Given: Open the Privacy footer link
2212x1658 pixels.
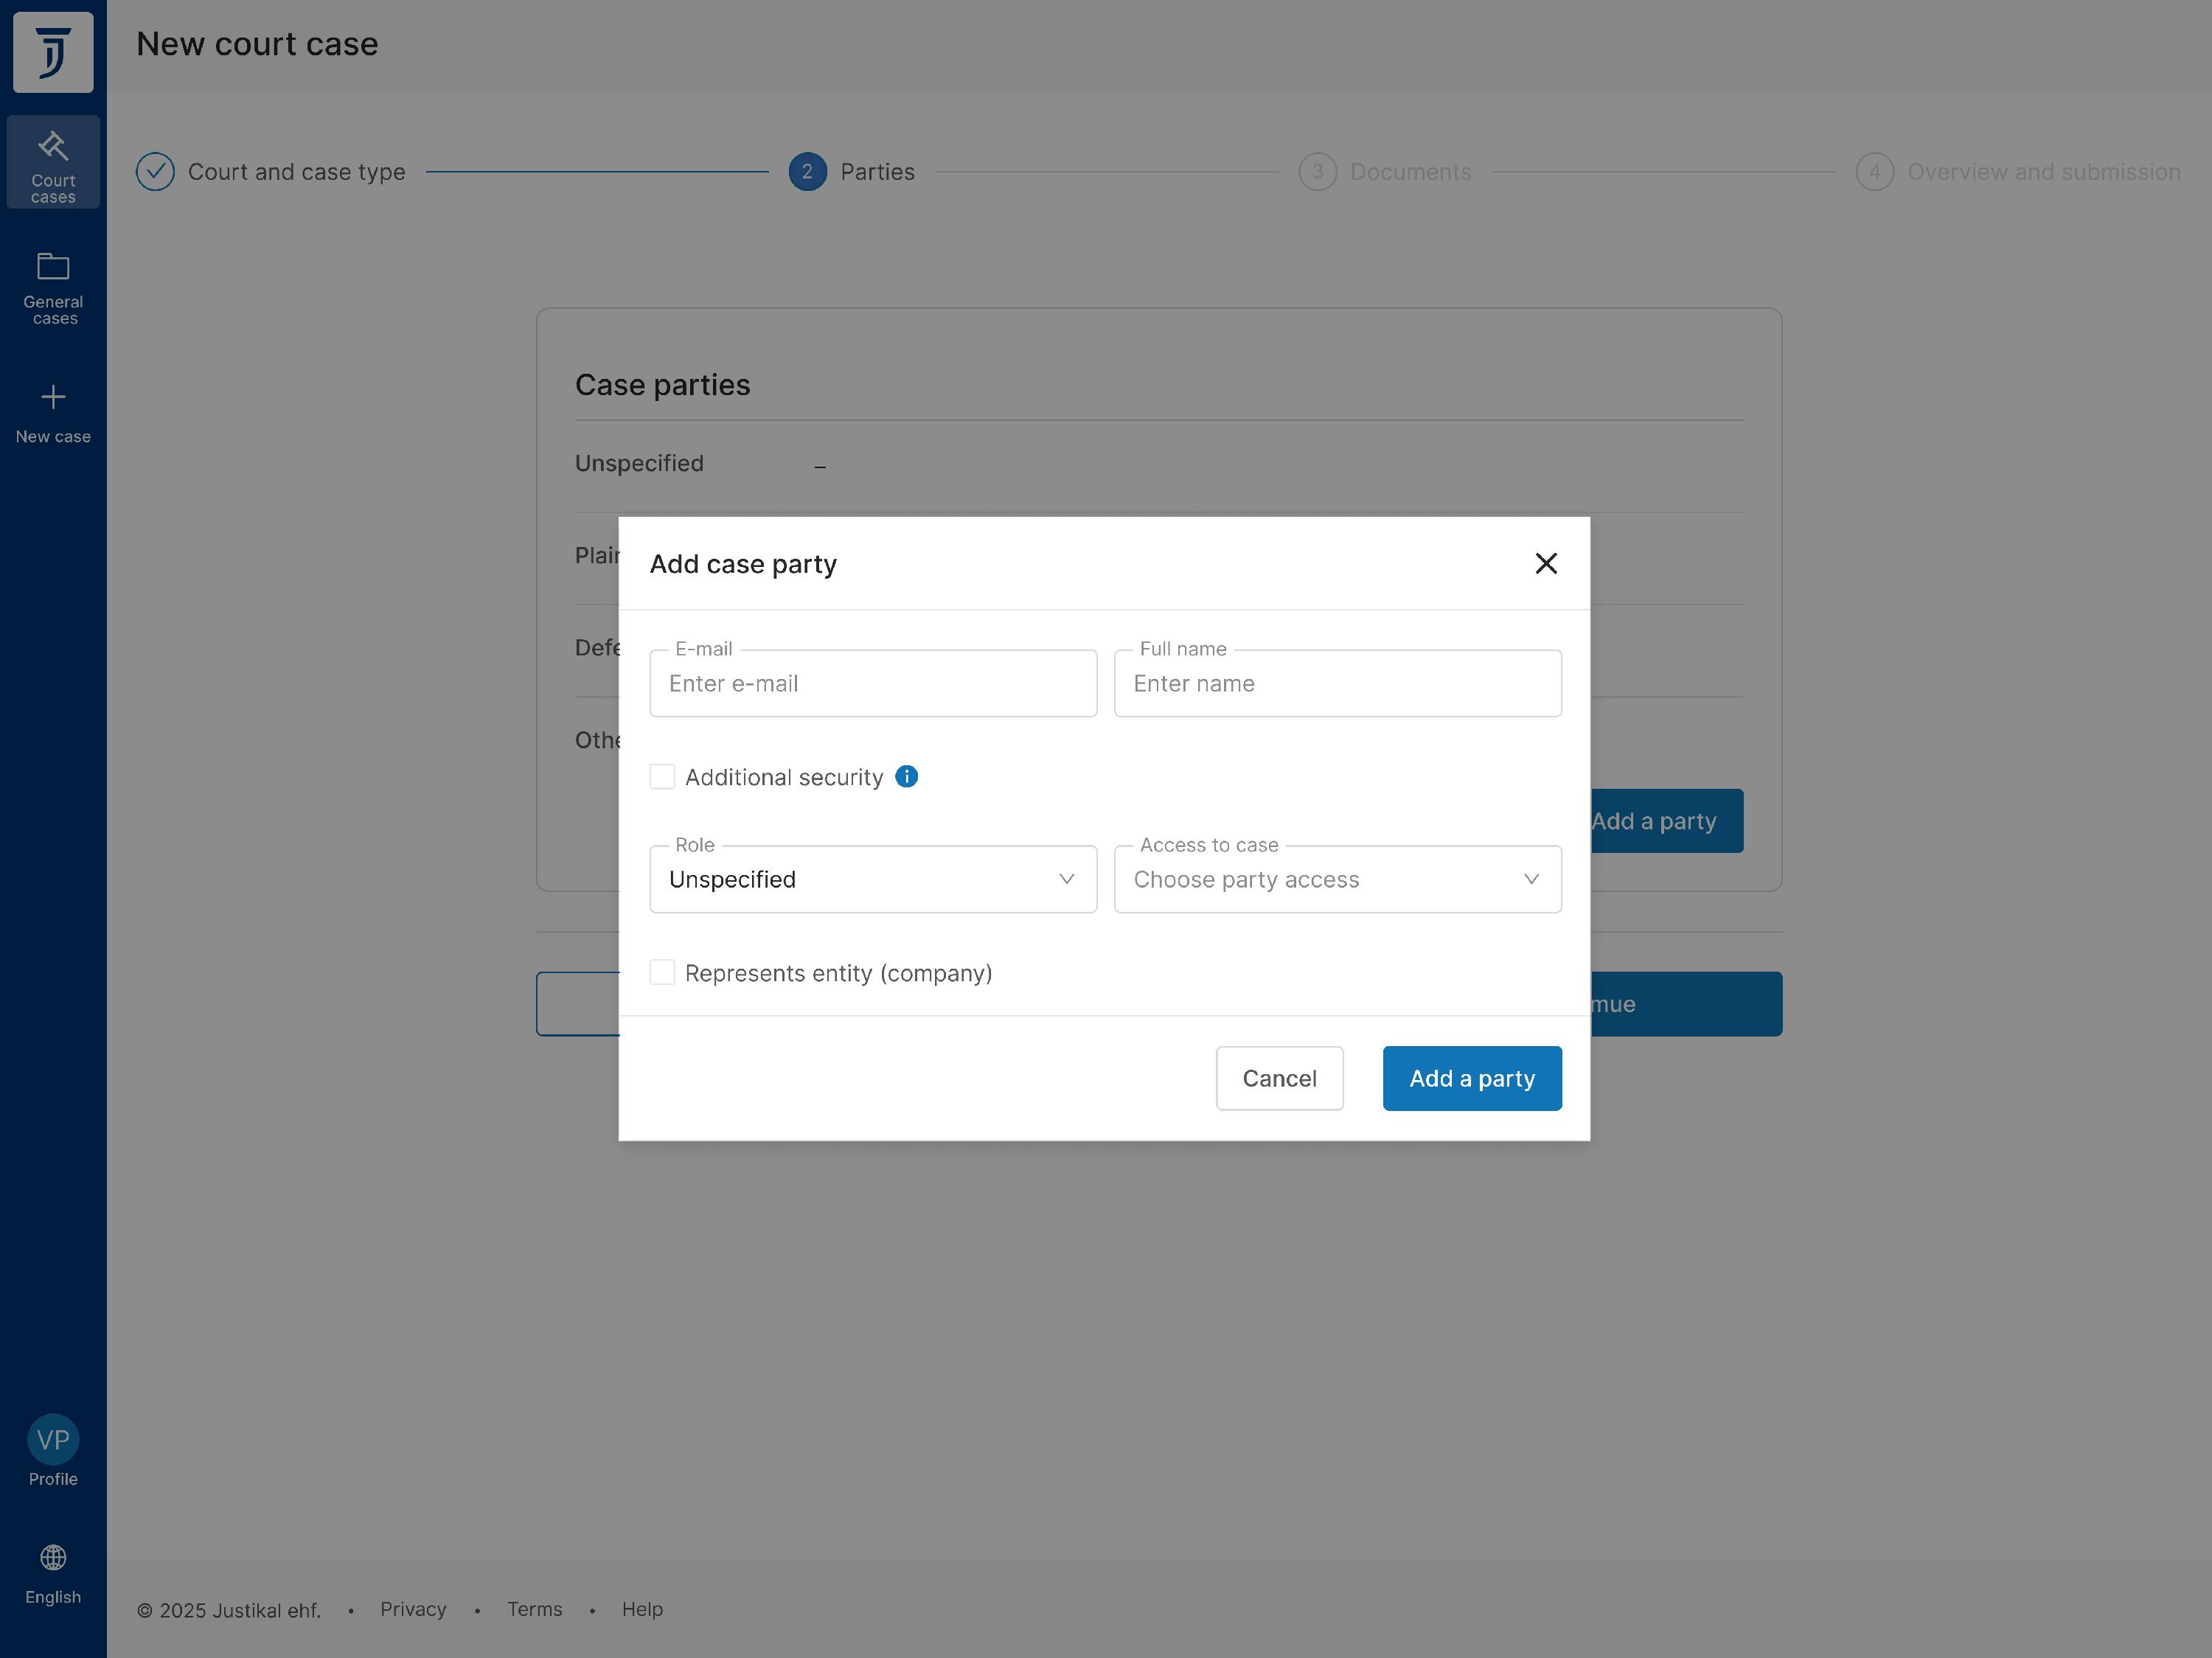Looking at the screenshot, I should coord(413,1609).
